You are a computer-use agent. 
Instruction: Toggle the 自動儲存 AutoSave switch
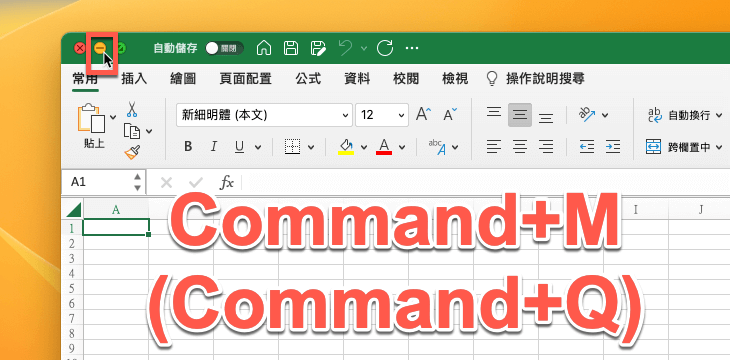(224, 48)
